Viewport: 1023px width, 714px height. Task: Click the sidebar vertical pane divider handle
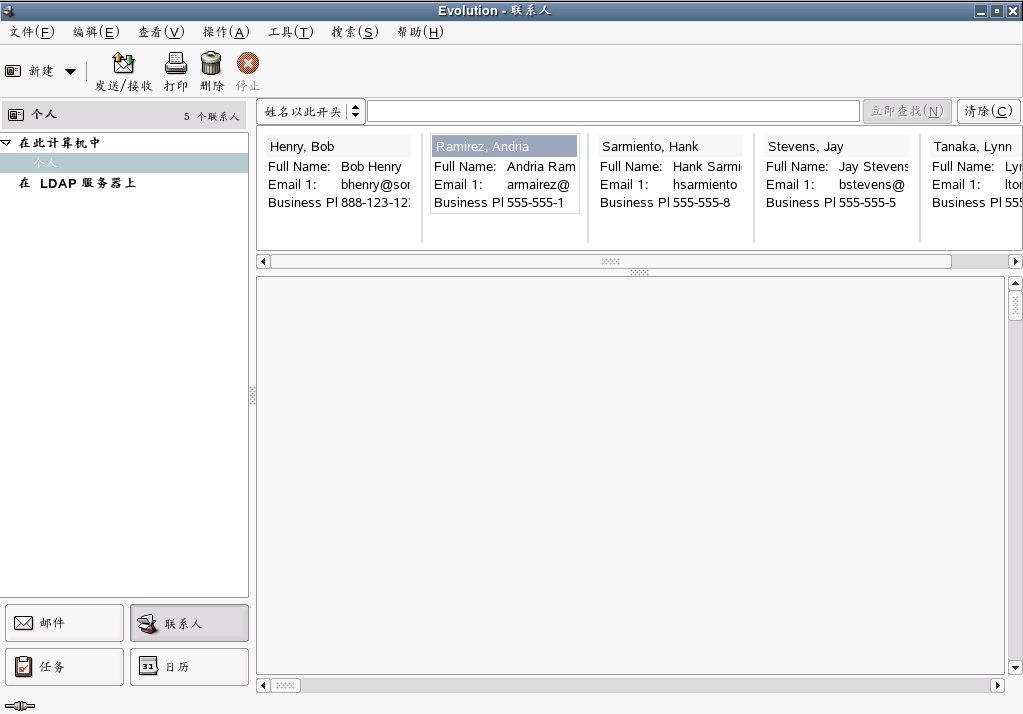click(x=252, y=396)
